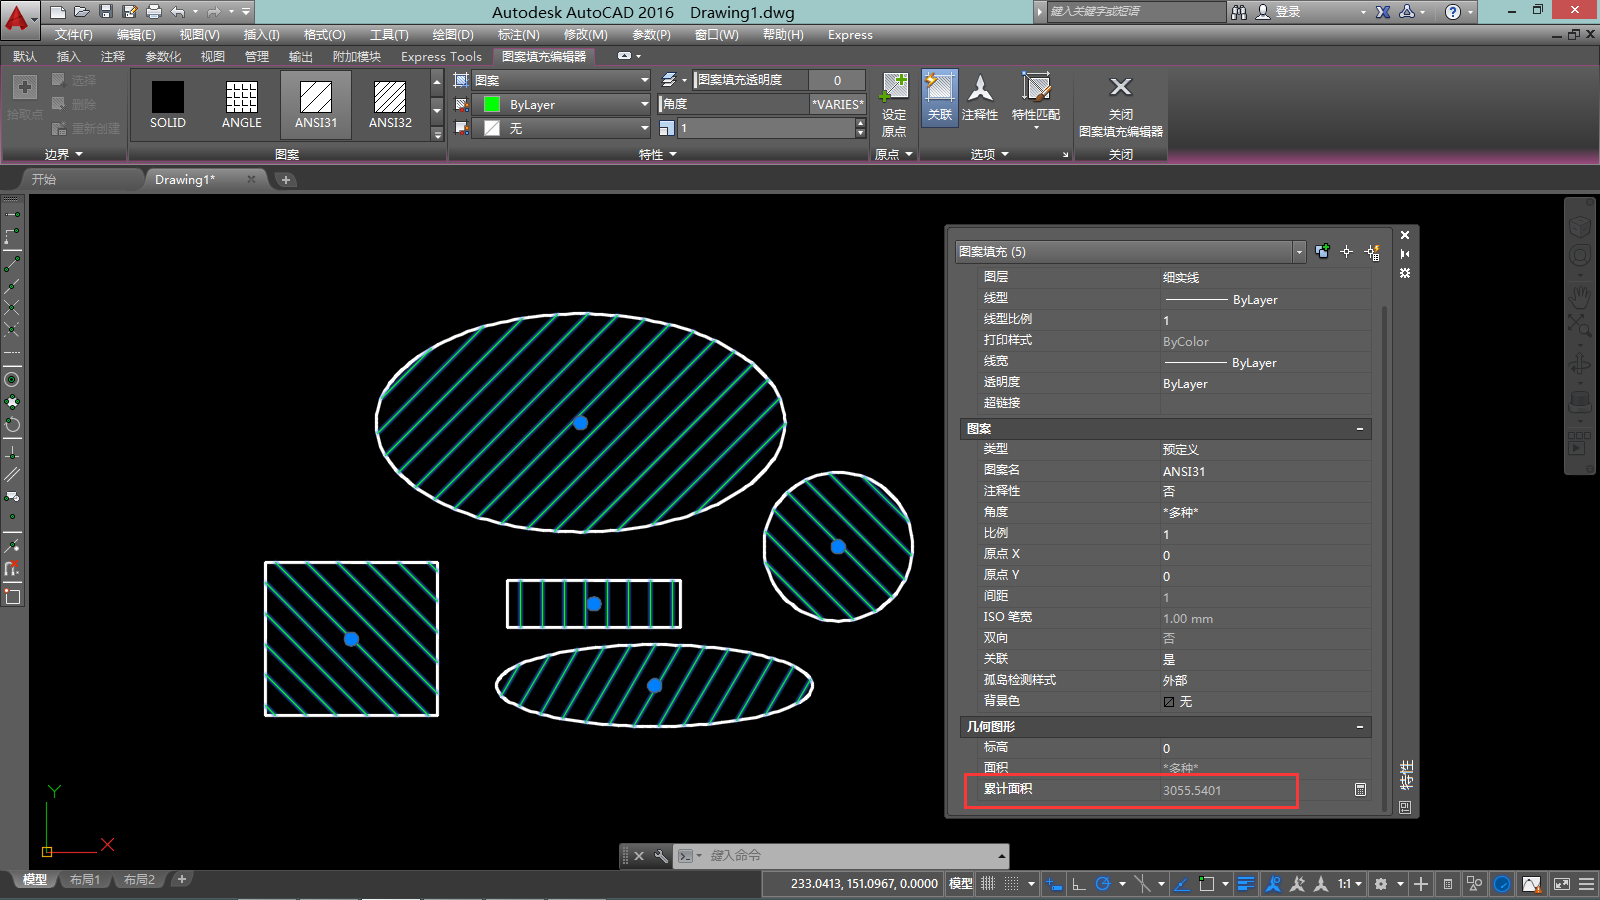Toggle the 关联 associative hatch option
Screen dimensions: 1600x900
[x=939, y=97]
